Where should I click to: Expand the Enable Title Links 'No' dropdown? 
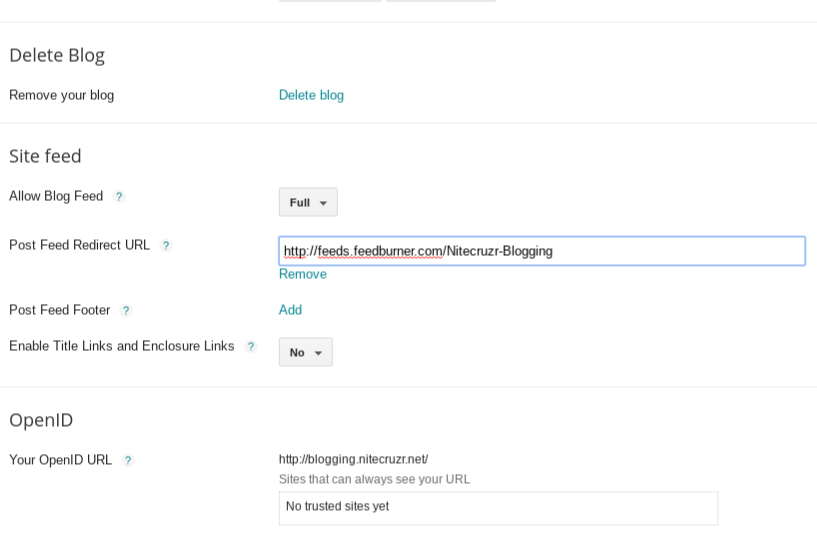tap(305, 352)
